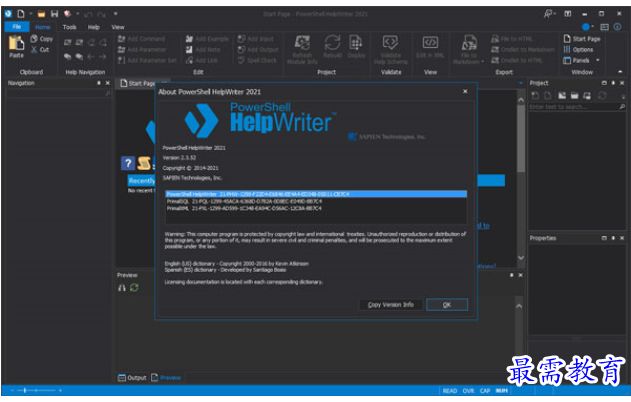Click the Save disk icon in title bar
631x402 pixels.
pyautogui.click(x=54, y=14)
